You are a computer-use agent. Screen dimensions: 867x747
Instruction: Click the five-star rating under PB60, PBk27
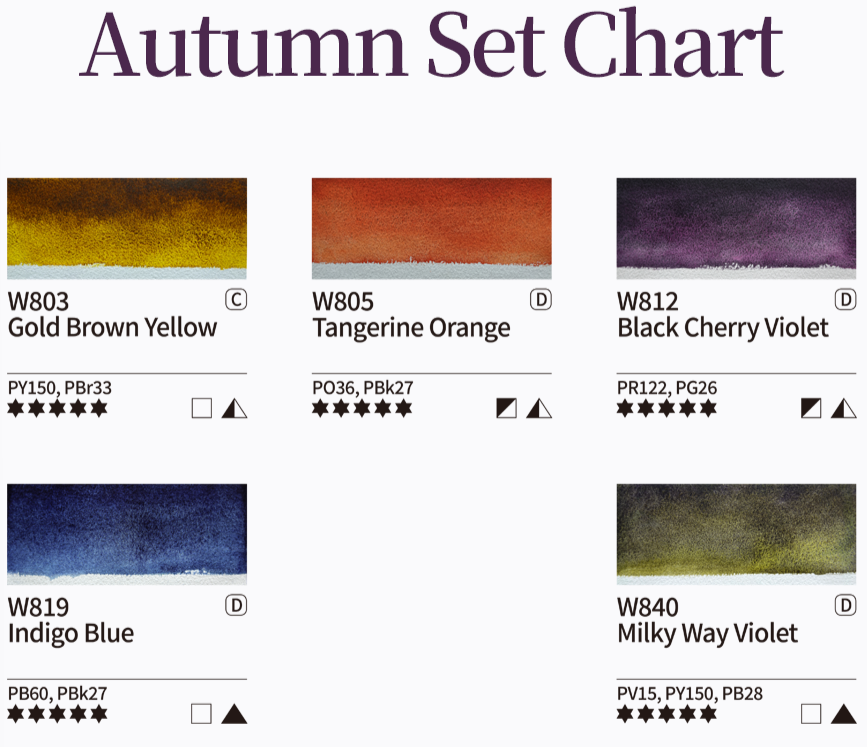[x=57, y=714]
